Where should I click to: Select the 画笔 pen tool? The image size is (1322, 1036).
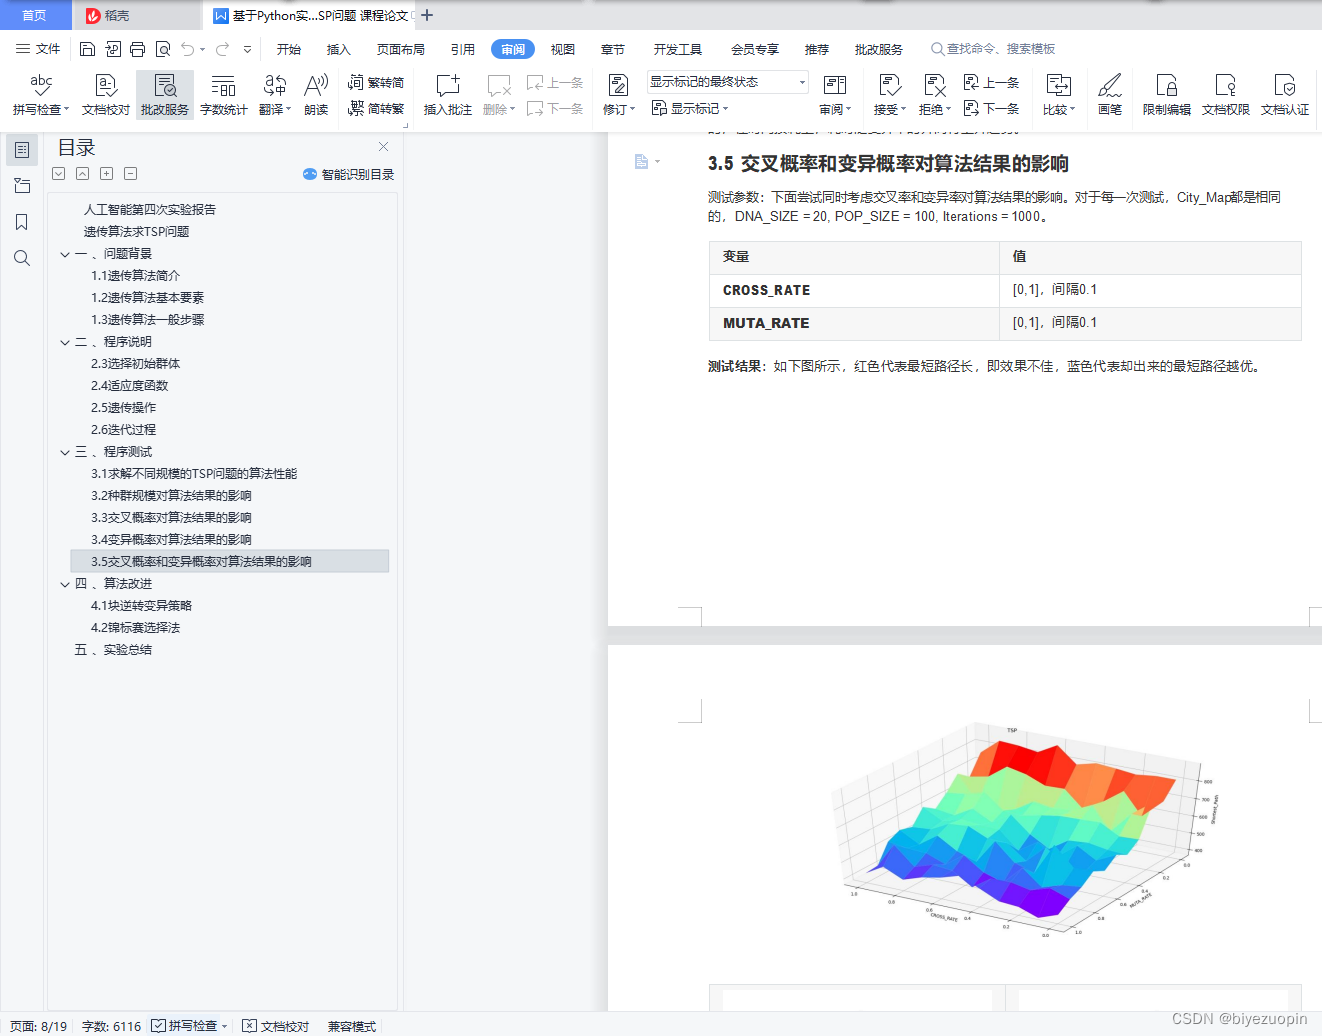tap(1110, 95)
